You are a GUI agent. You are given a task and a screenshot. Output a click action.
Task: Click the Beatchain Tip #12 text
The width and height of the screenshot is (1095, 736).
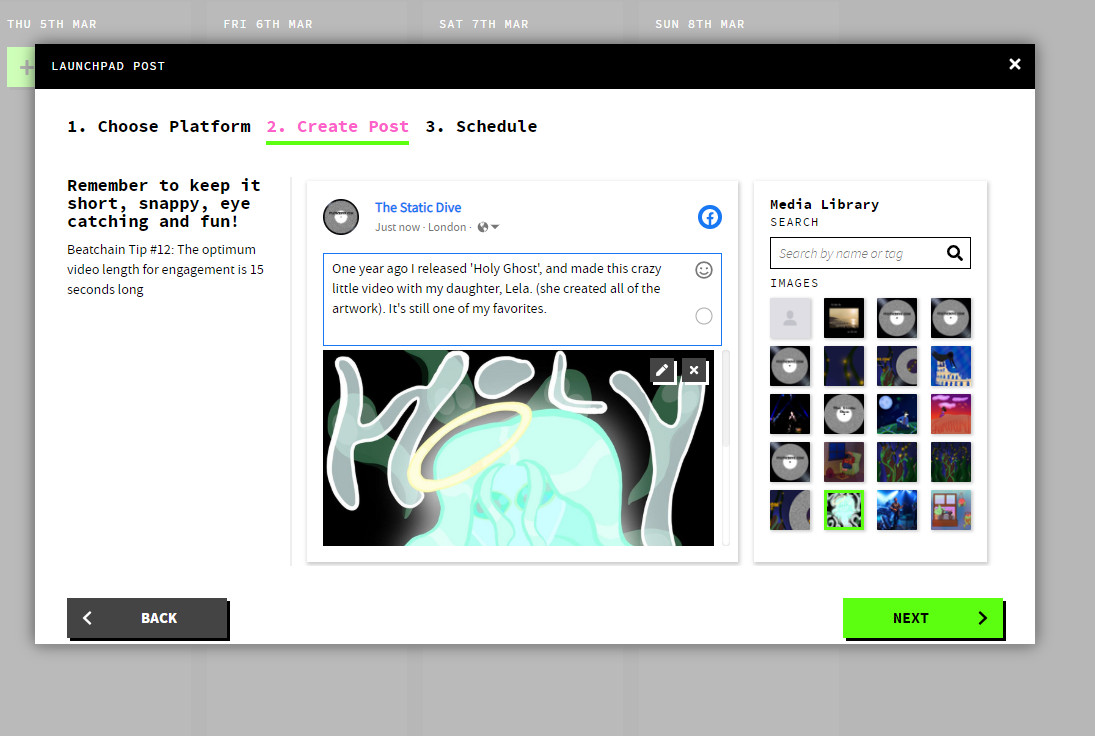pos(166,270)
